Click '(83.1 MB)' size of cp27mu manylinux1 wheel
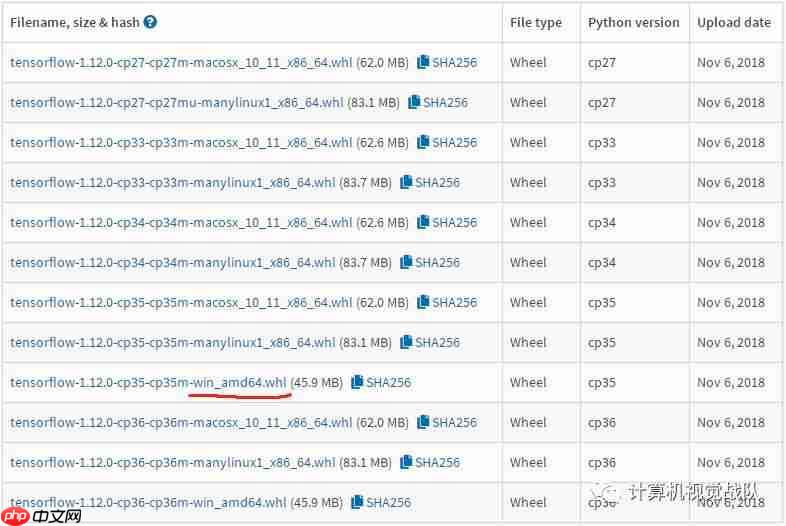Screen dimensions: 786x526 [x=373, y=103]
